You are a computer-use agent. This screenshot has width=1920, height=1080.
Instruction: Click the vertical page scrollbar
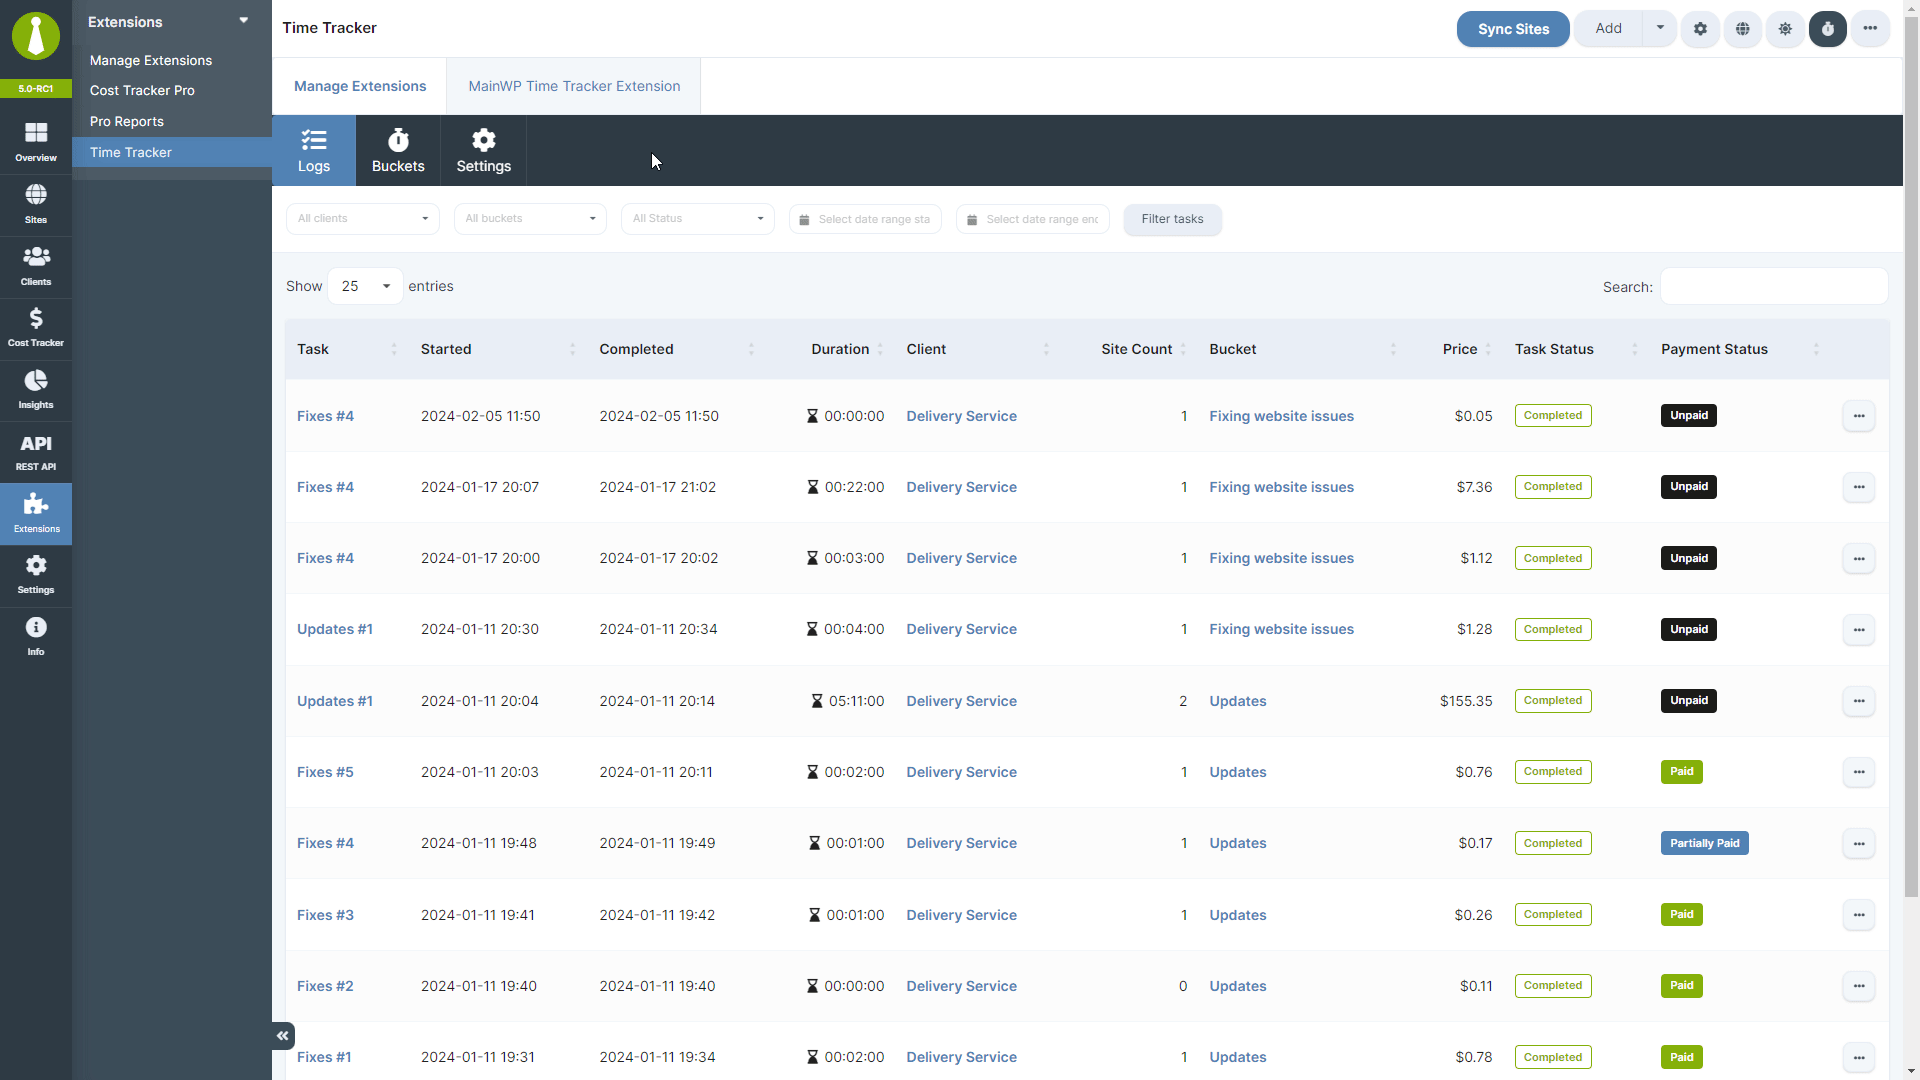pos(1911,450)
